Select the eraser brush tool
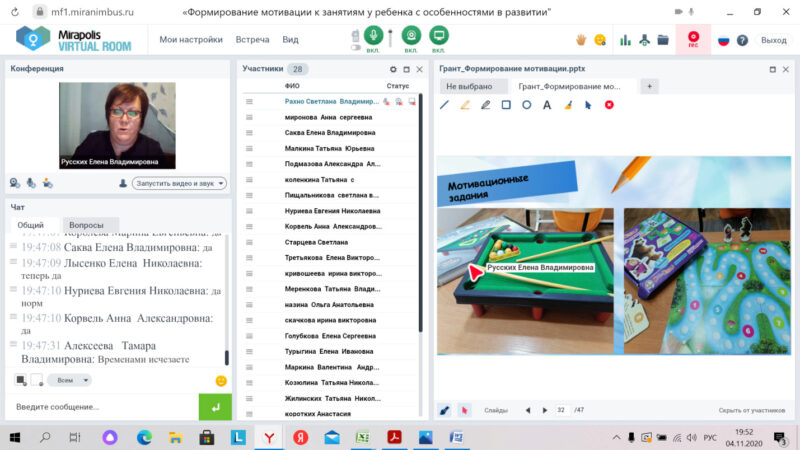The image size is (800, 450). (x=568, y=105)
